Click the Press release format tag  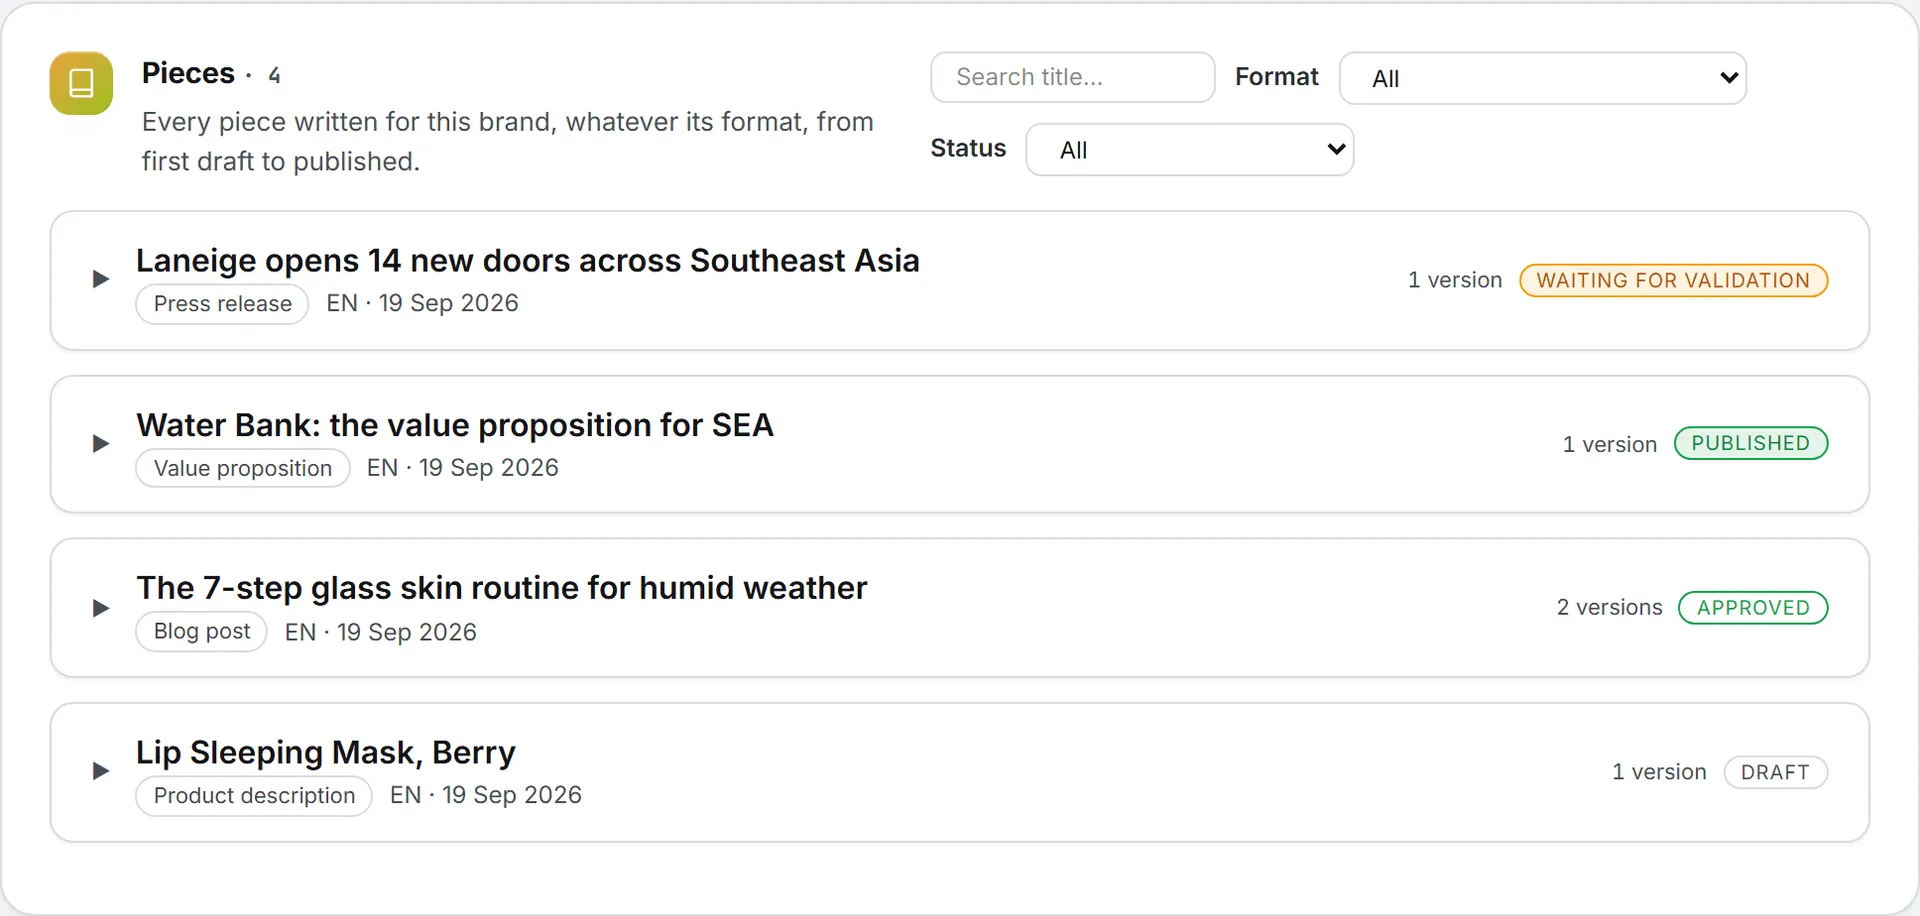(x=222, y=304)
